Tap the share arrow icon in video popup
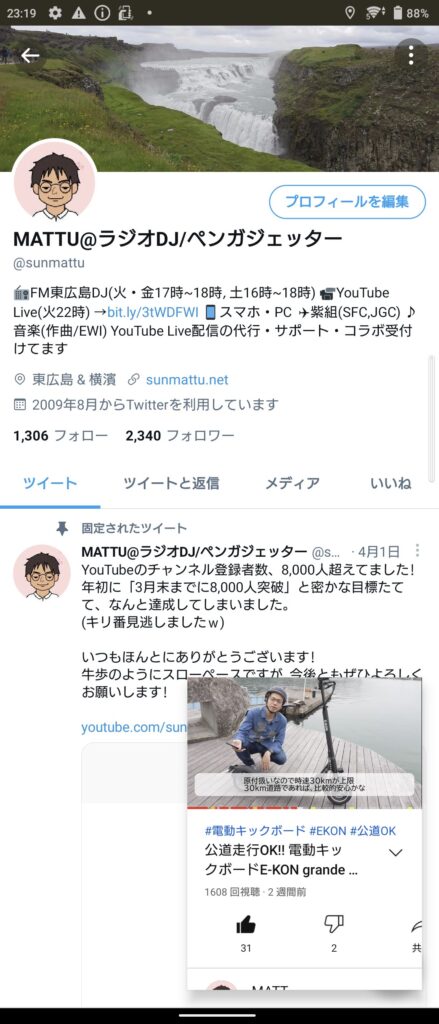Viewport: 439px width, 1024px height. pyautogui.click(x=415, y=926)
